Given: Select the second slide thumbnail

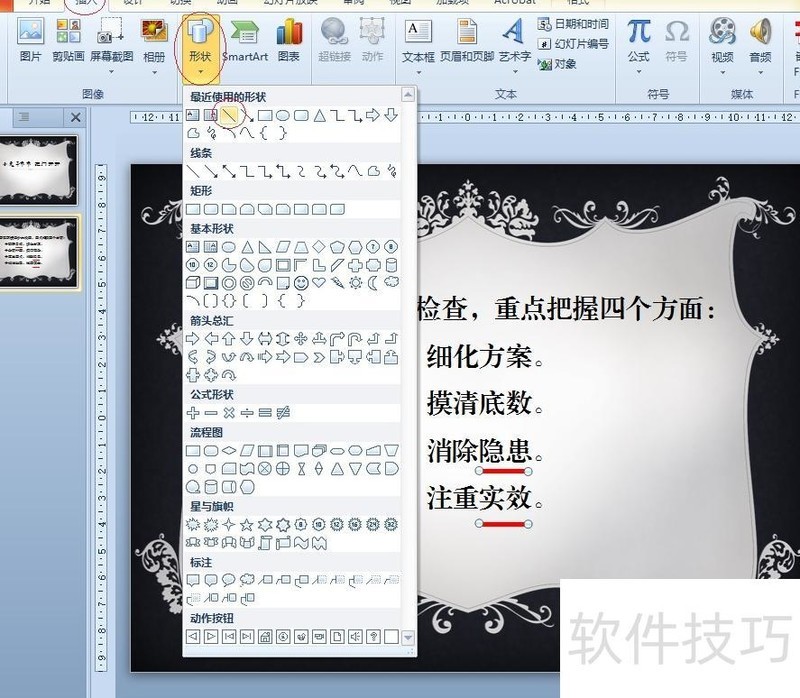Looking at the screenshot, I should pyautogui.click(x=39, y=252).
